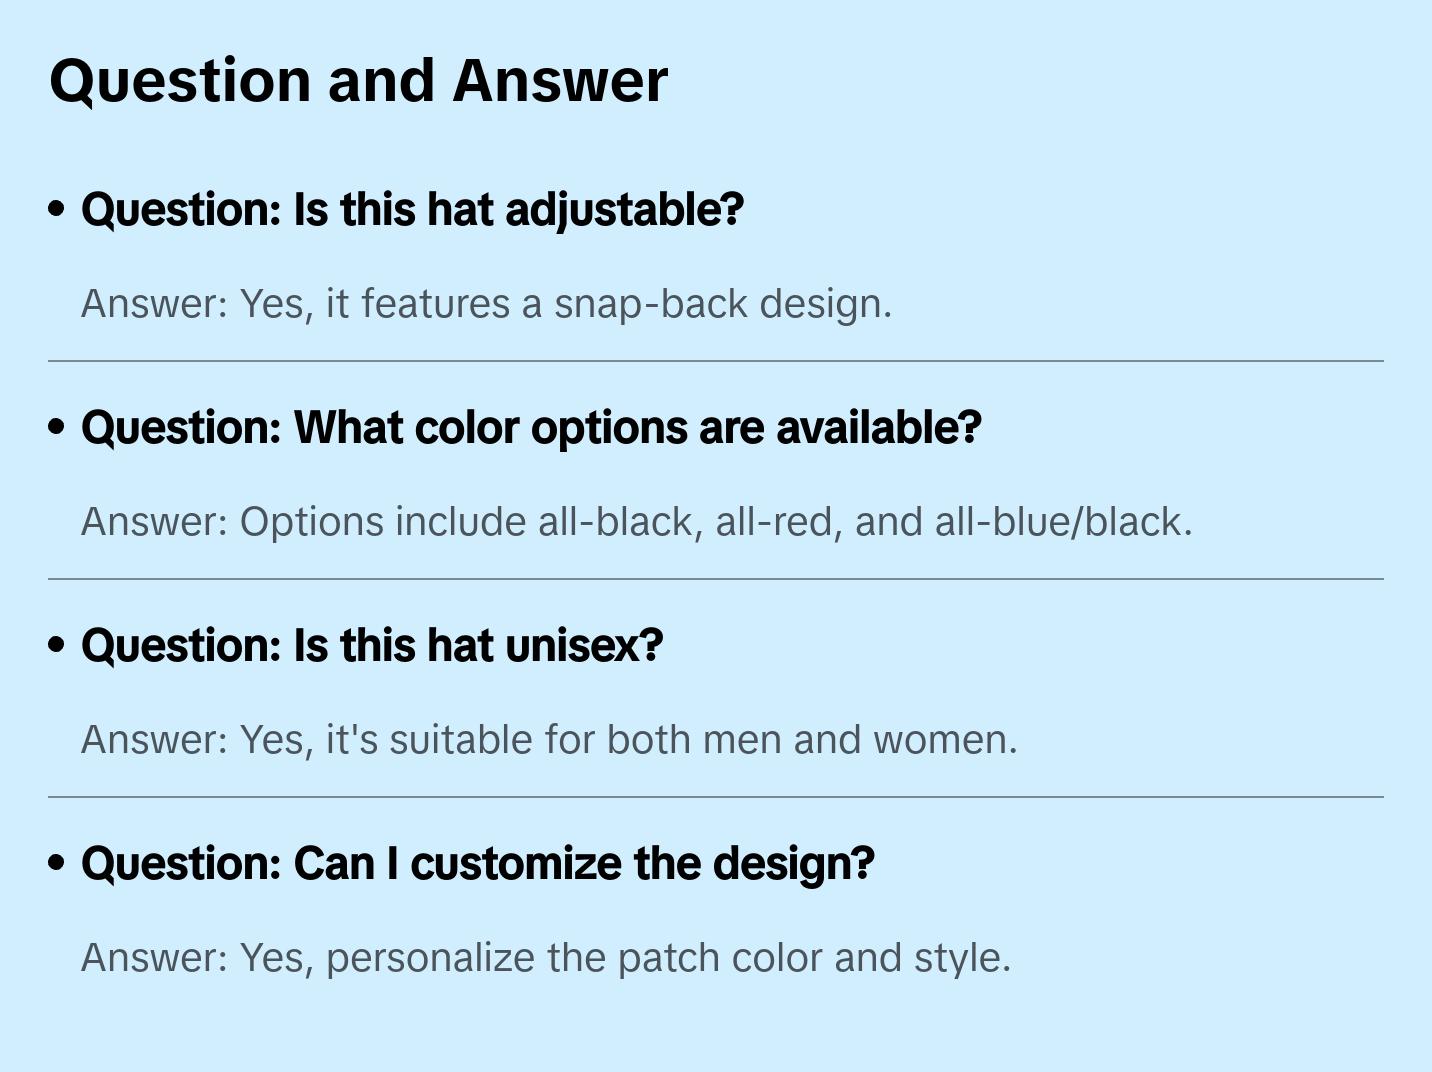Click the snap-back design answer text
This screenshot has width=1432, height=1072.
coord(486,304)
